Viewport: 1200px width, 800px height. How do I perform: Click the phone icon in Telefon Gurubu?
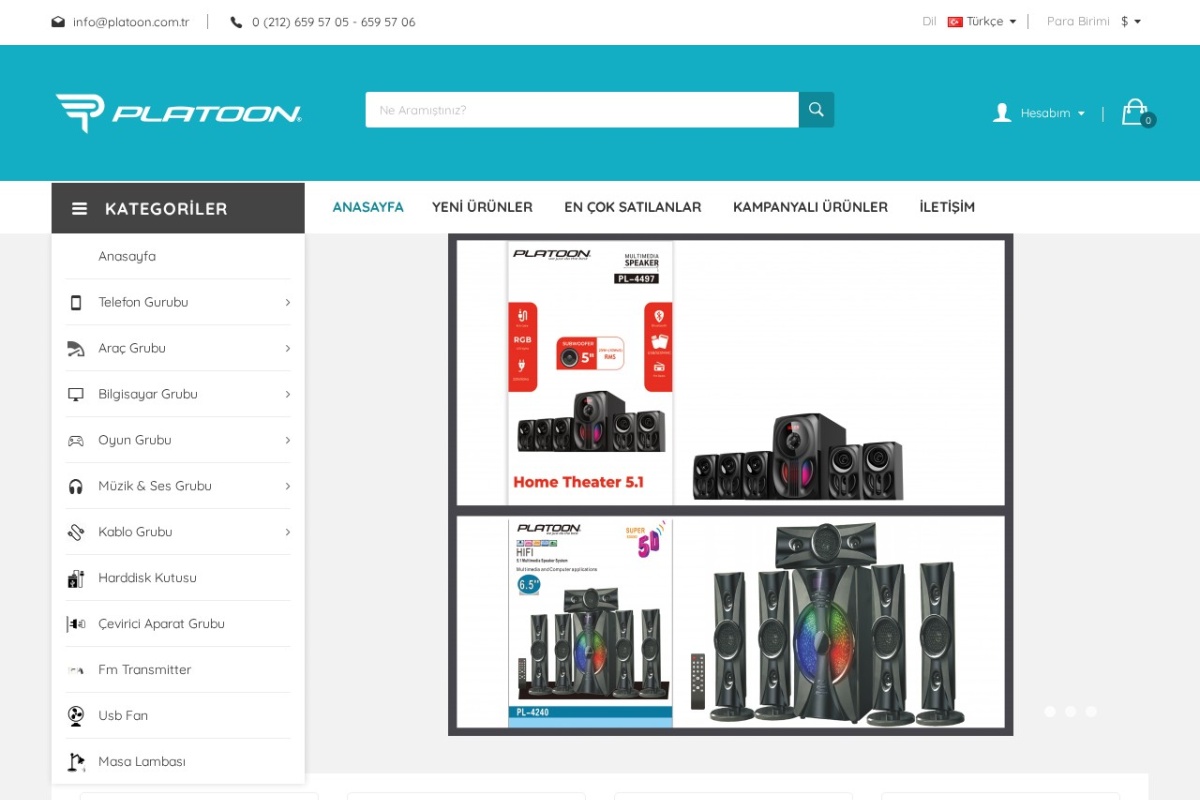tap(76, 303)
